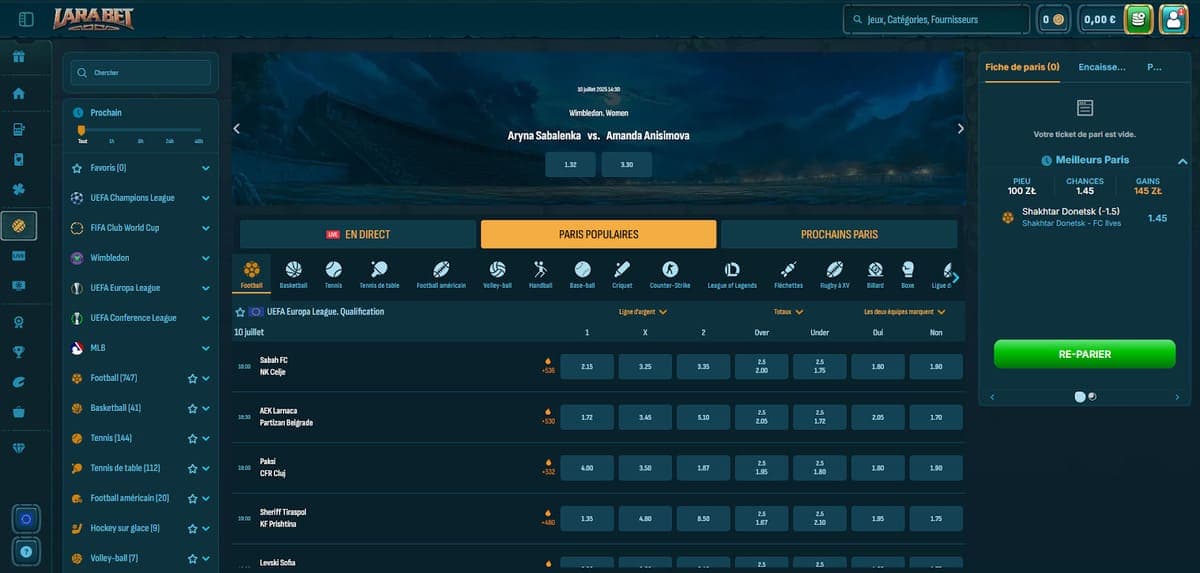Go to home via sidebar house icon
The image size is (1200, 573).
(18, 94)
